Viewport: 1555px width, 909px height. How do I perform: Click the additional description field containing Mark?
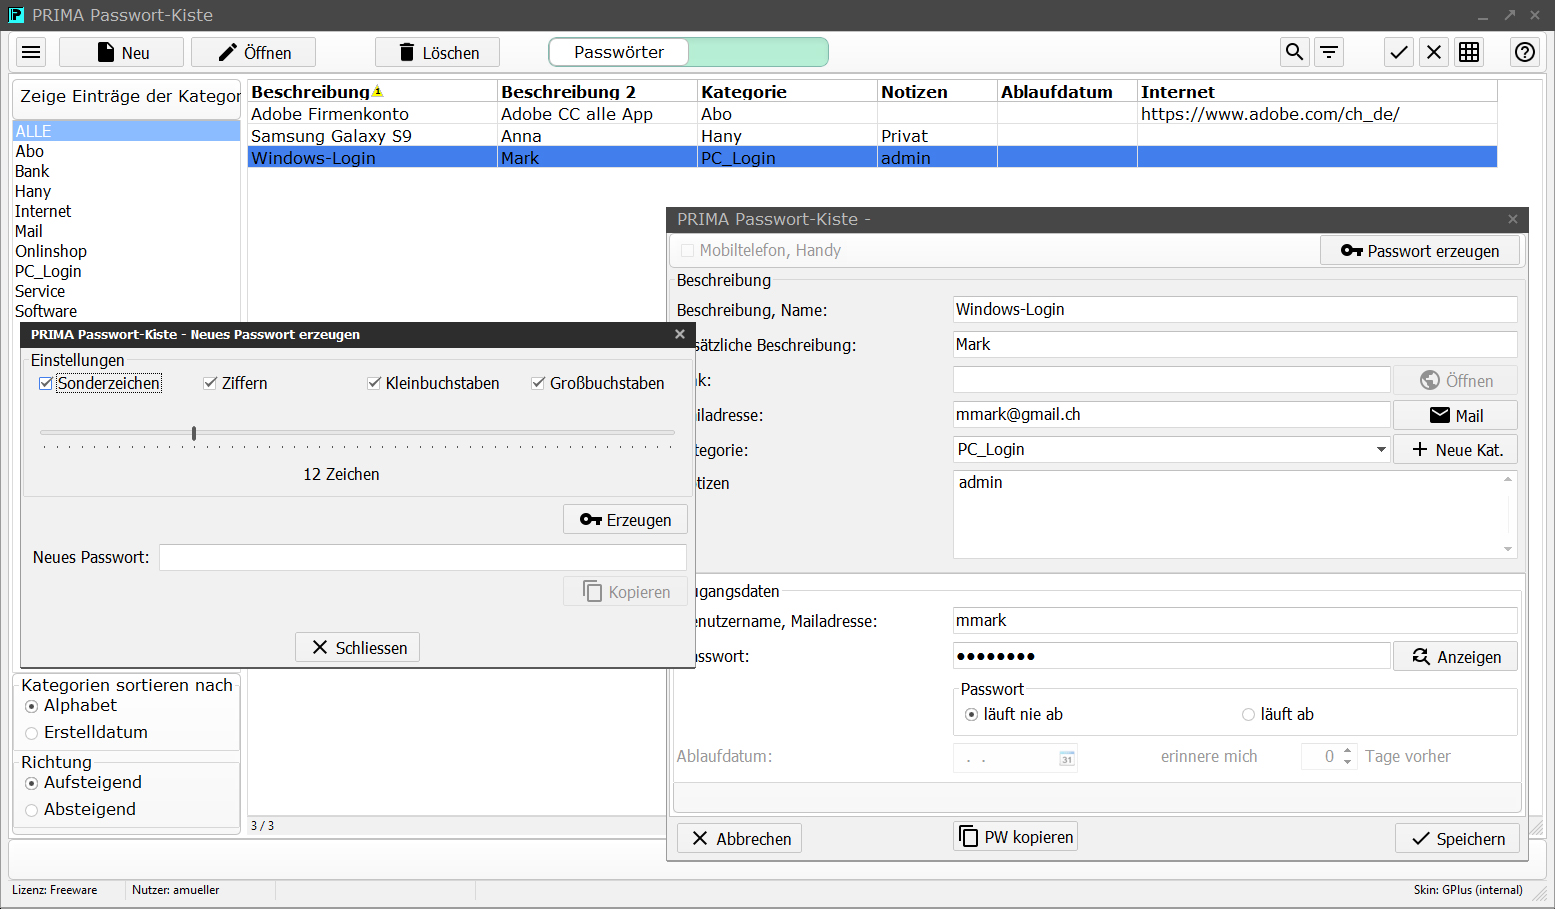click(1235, 344)
